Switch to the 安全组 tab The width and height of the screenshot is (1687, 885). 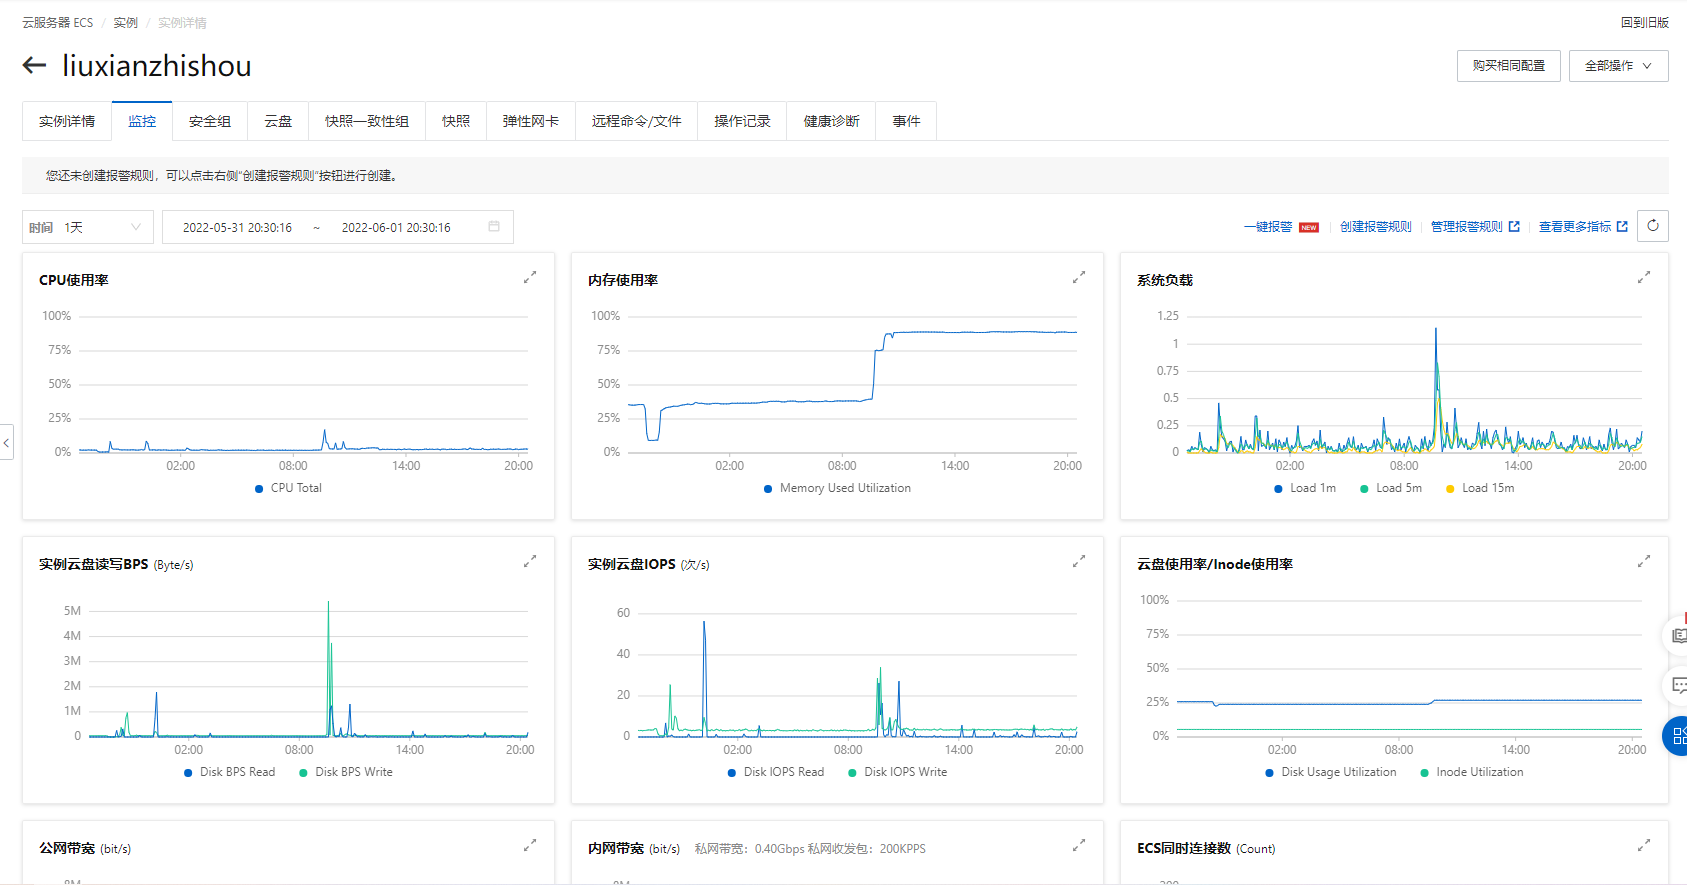210,121
